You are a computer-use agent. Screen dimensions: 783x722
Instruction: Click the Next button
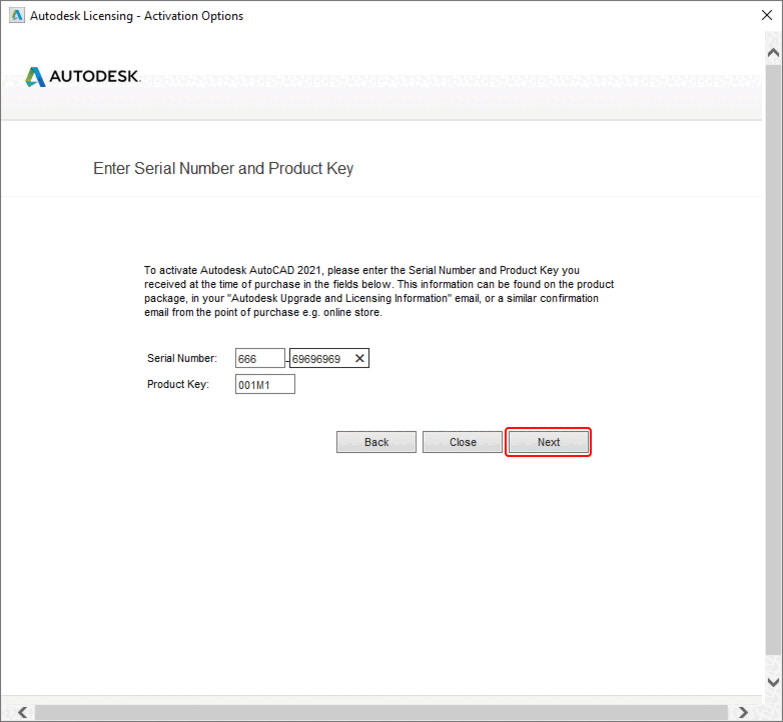click(x=548, y=442)
